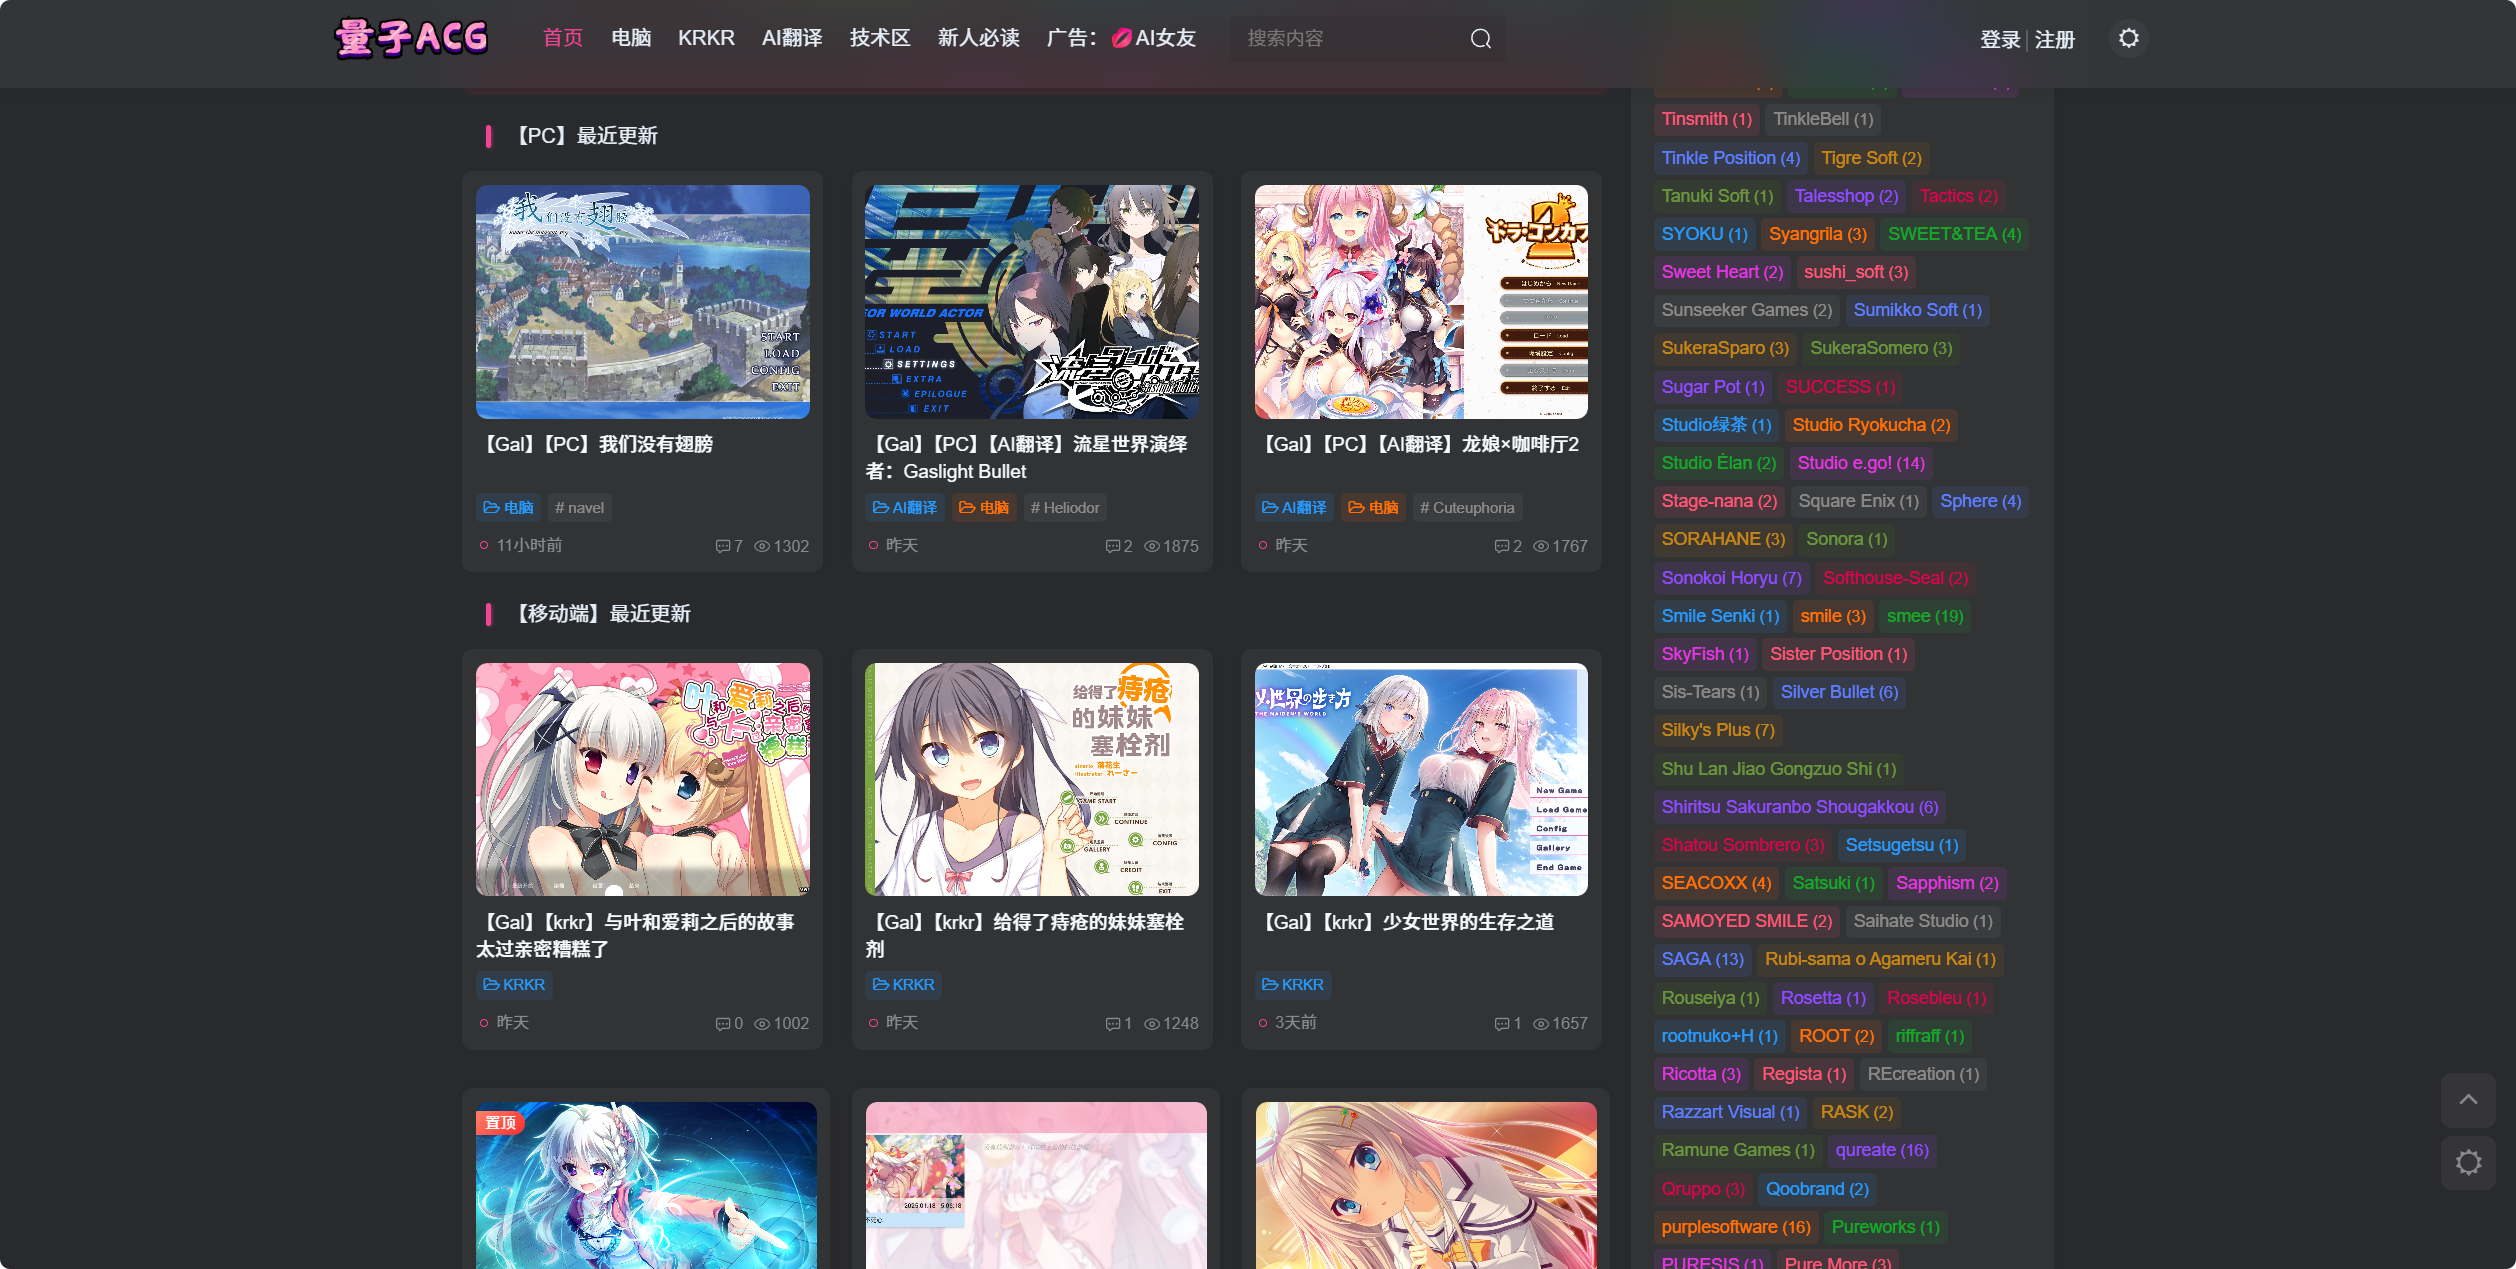Click the search magnifier icon
Viewport: 2516px width, 1269px height.
point(1481,39)
